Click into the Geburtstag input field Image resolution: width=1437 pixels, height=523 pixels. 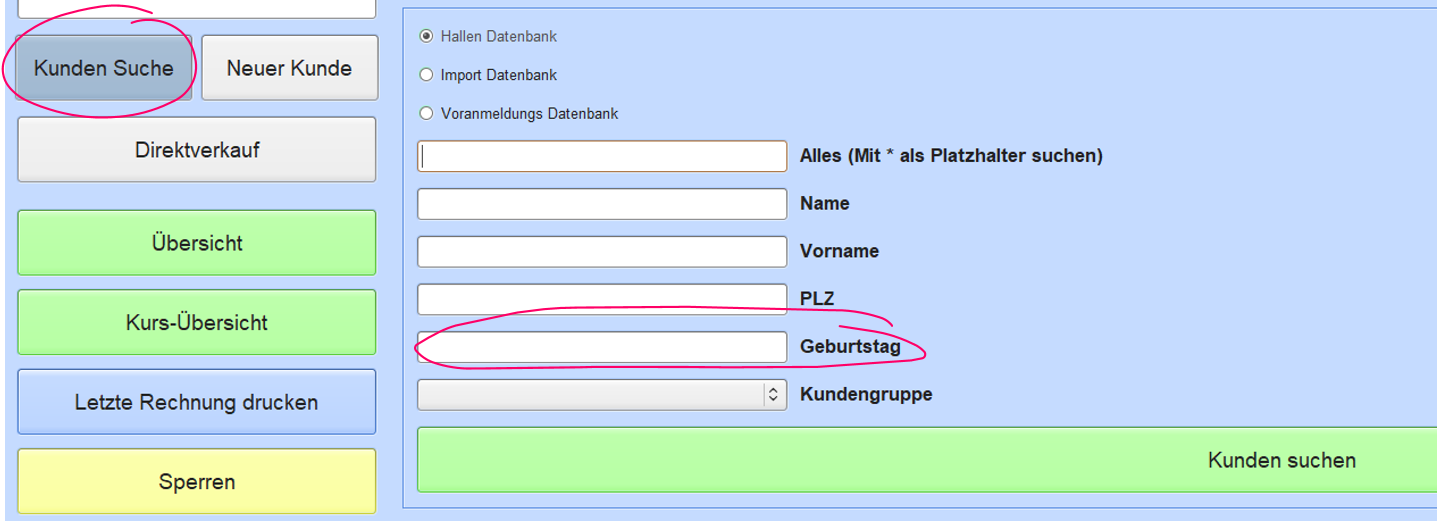click(x=602, y=347)
